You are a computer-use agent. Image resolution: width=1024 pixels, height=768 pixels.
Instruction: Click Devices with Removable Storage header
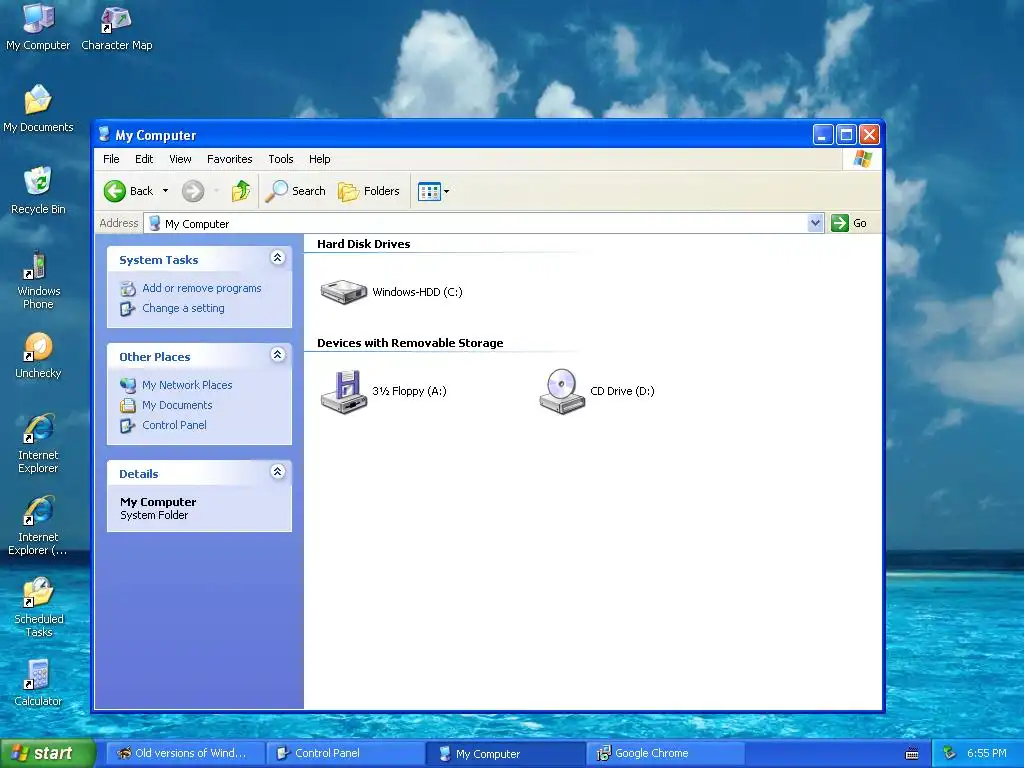tap(410, 344)
